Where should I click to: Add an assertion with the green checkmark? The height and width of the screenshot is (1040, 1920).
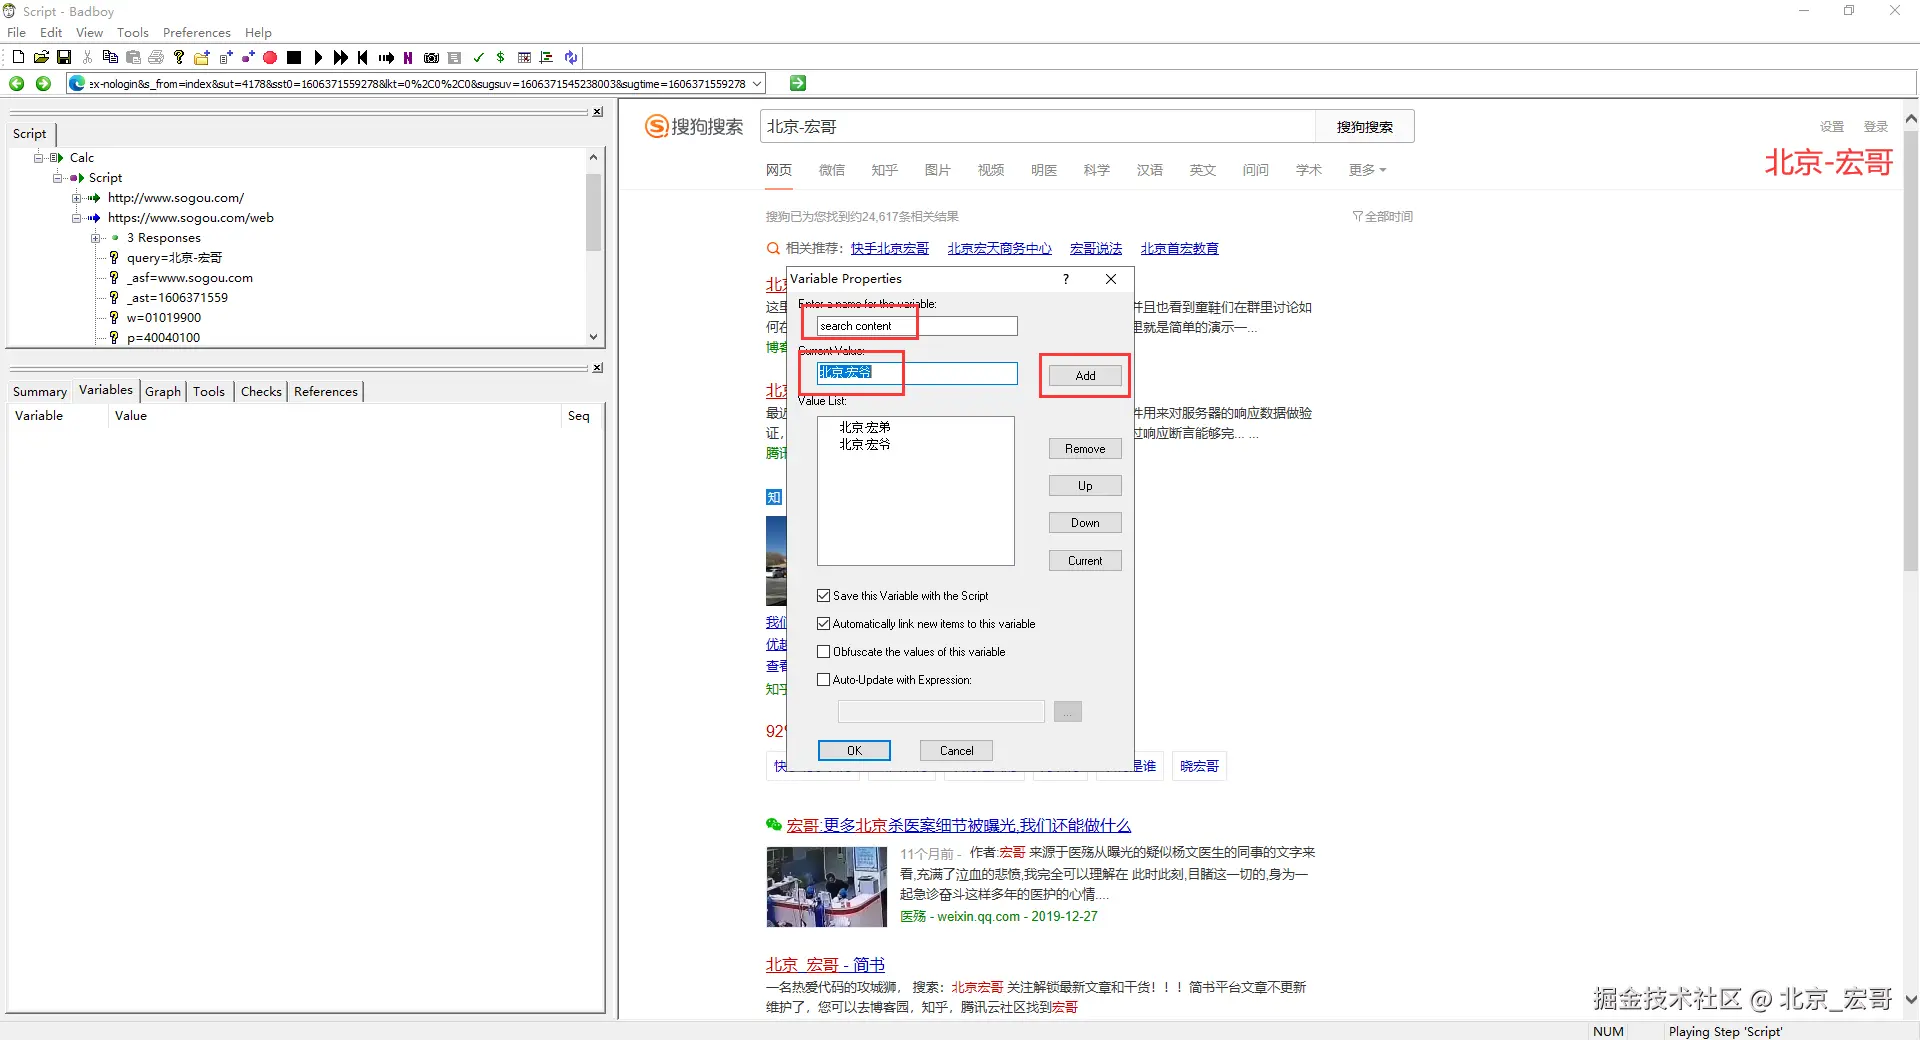coord(478,58)
